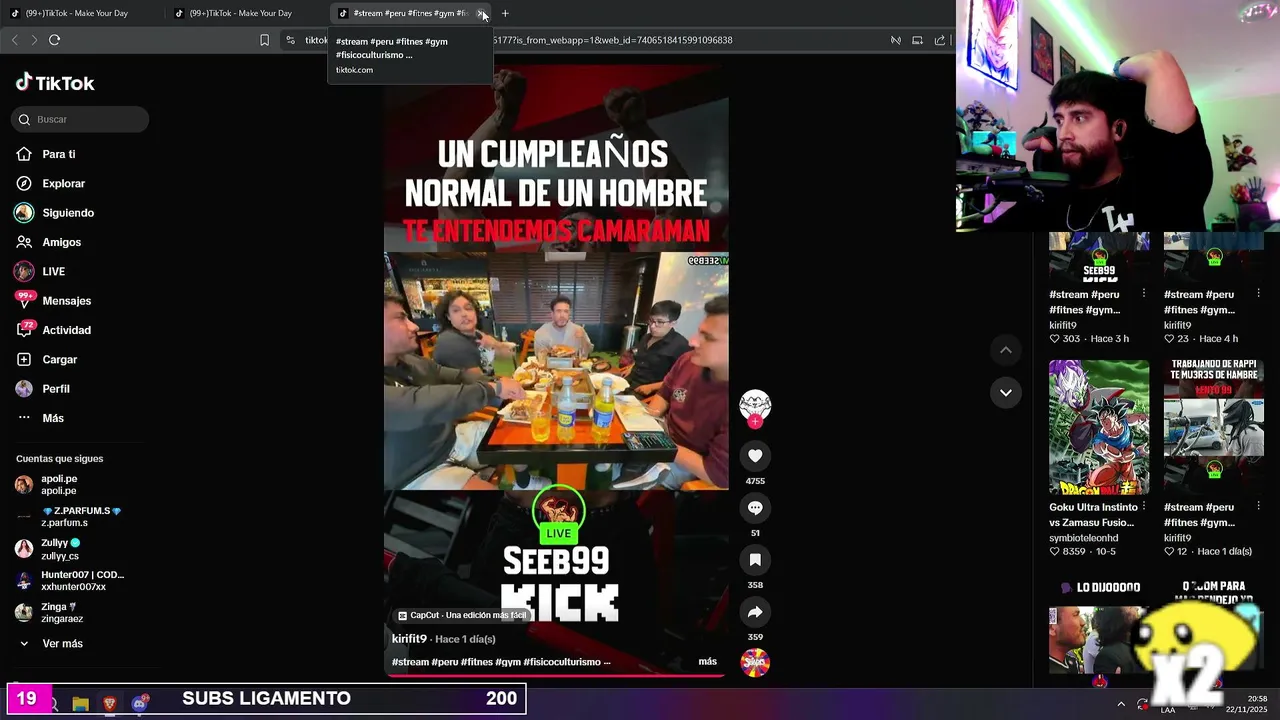
Task: Open the Más options menu
Action: point(40,418)
